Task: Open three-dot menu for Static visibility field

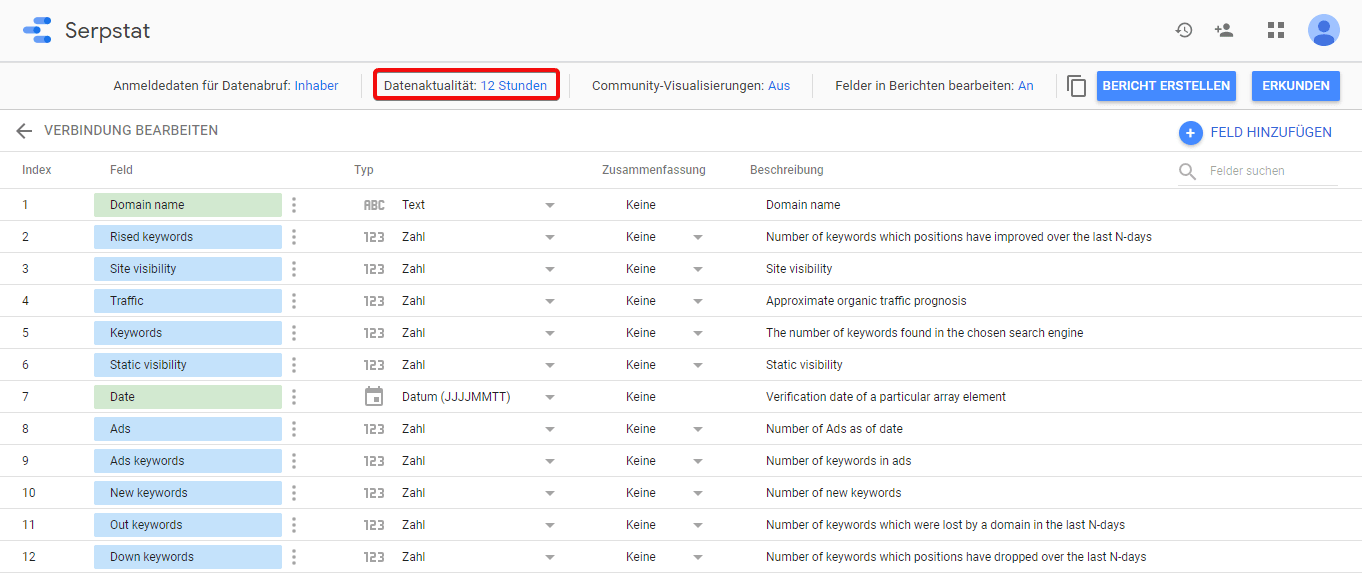Action: tap(294, 365)
